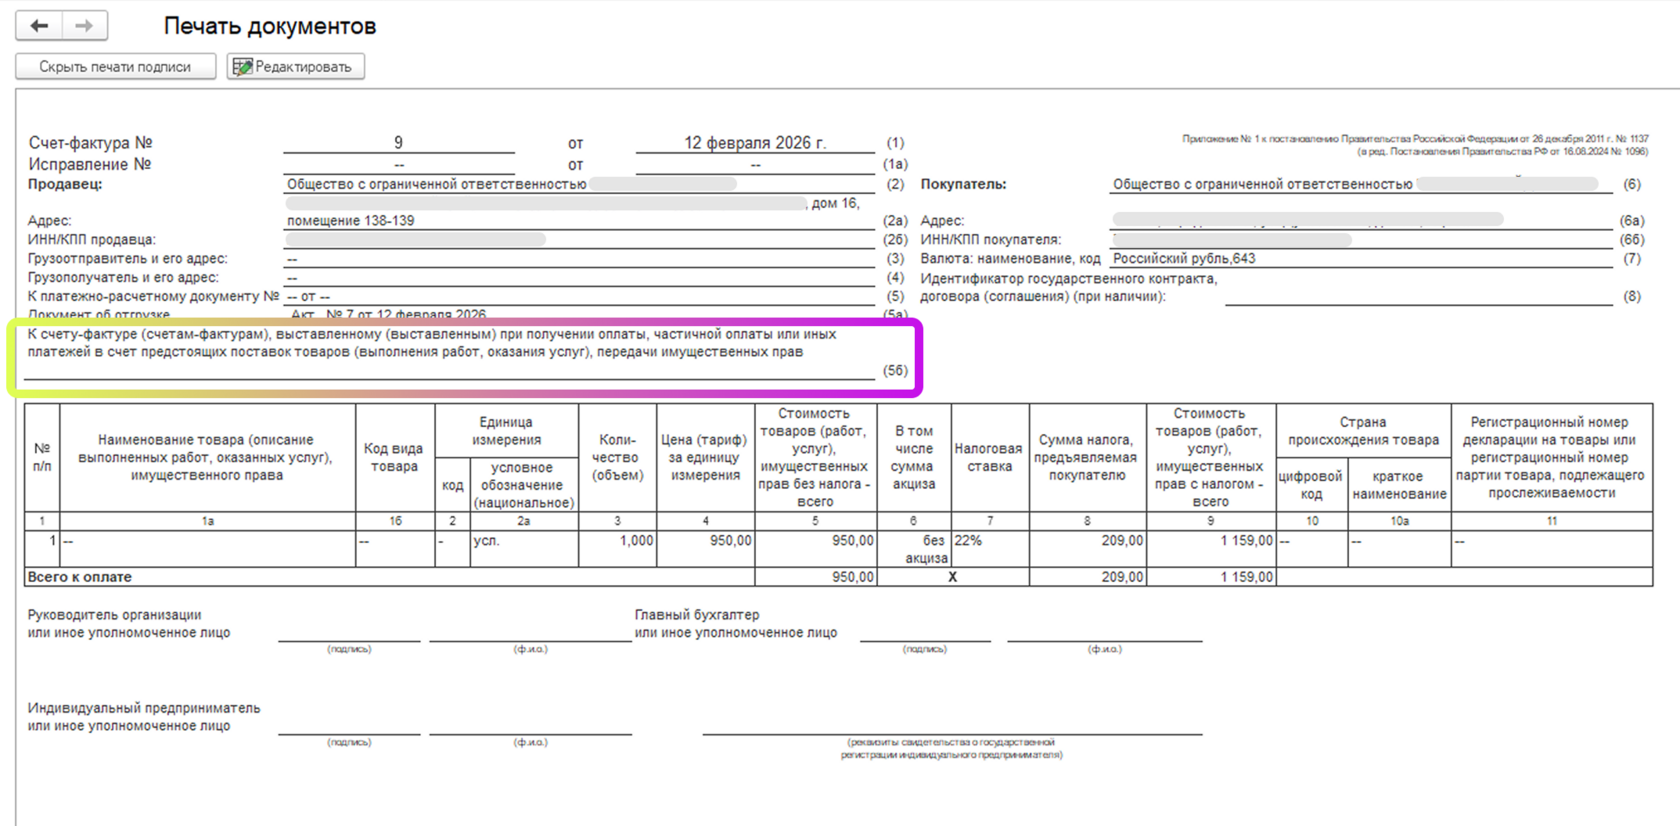Click the 'Код вида товара' column header
The width and height of the screenshot is (1680, 826).
(394, 458)
